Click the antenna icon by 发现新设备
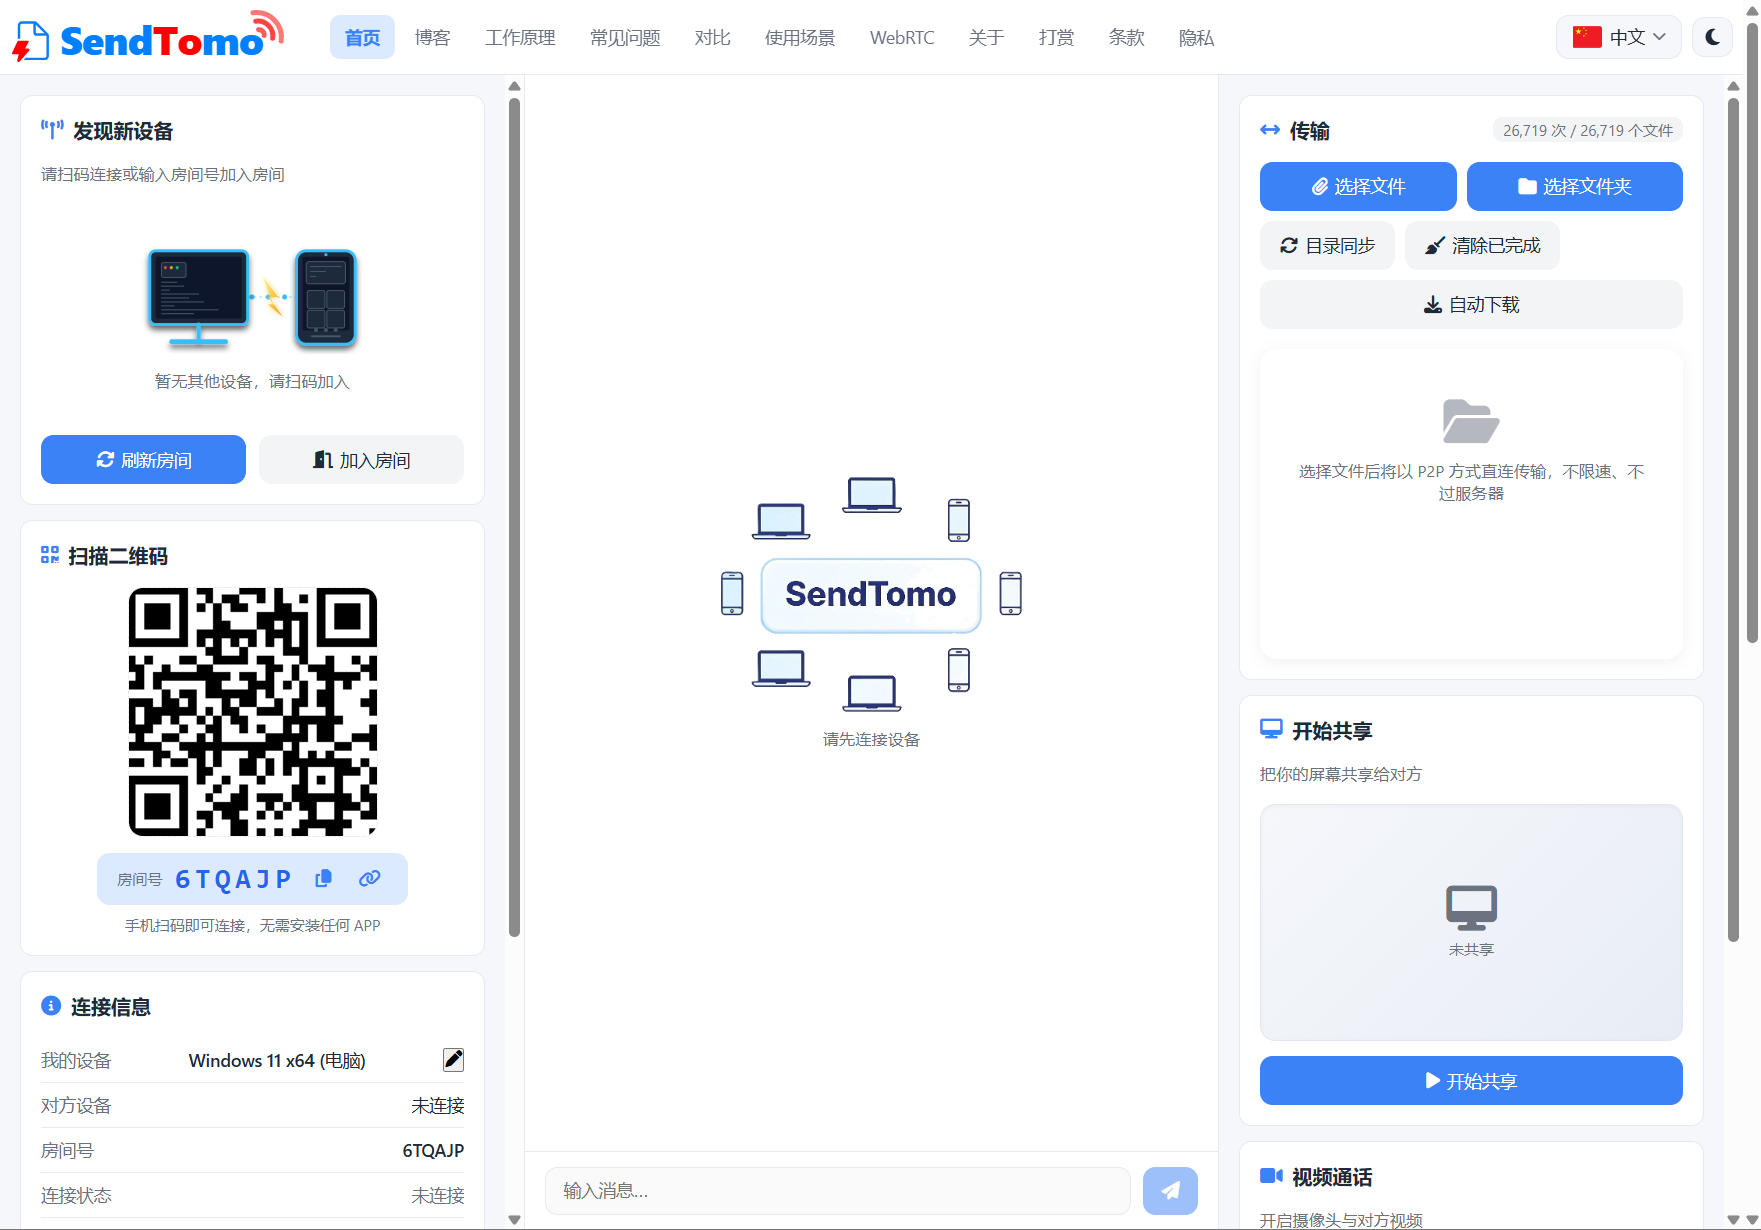The width and height of the screenshot is (1761, 1230). coord(52,130)
